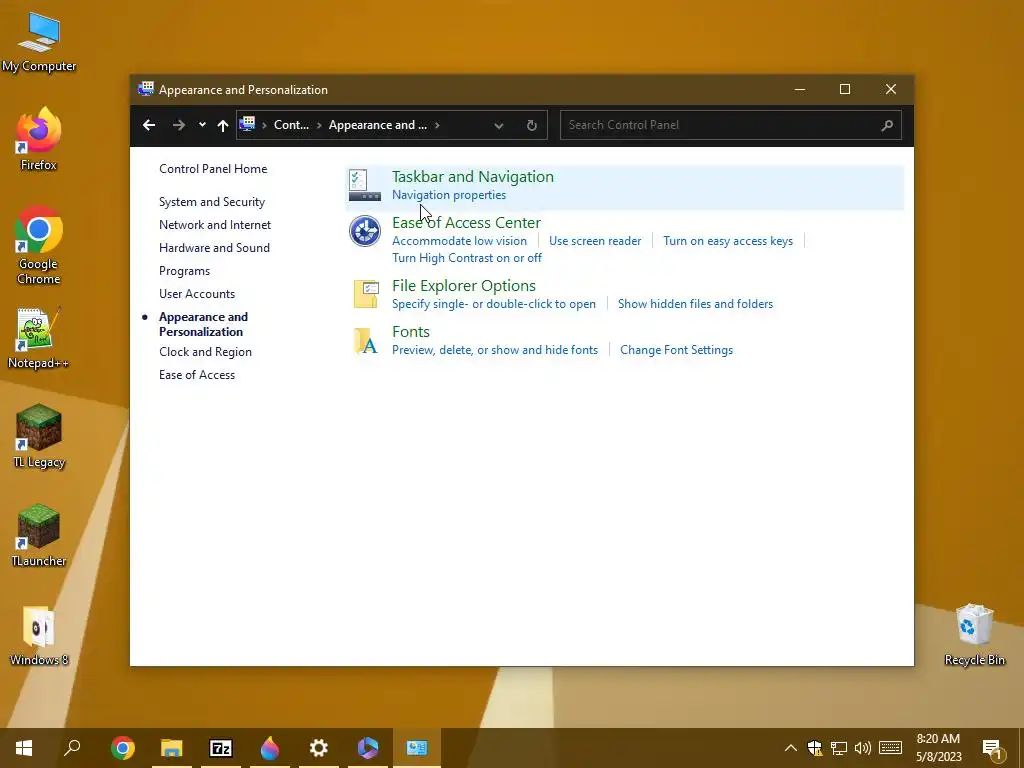The image size is (1024, 768).
Task: Open System and Security category
Action: [x=212, y=202]
